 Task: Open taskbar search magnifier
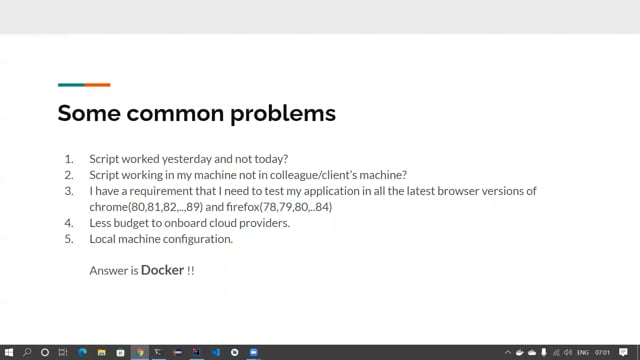coord(27,352)
